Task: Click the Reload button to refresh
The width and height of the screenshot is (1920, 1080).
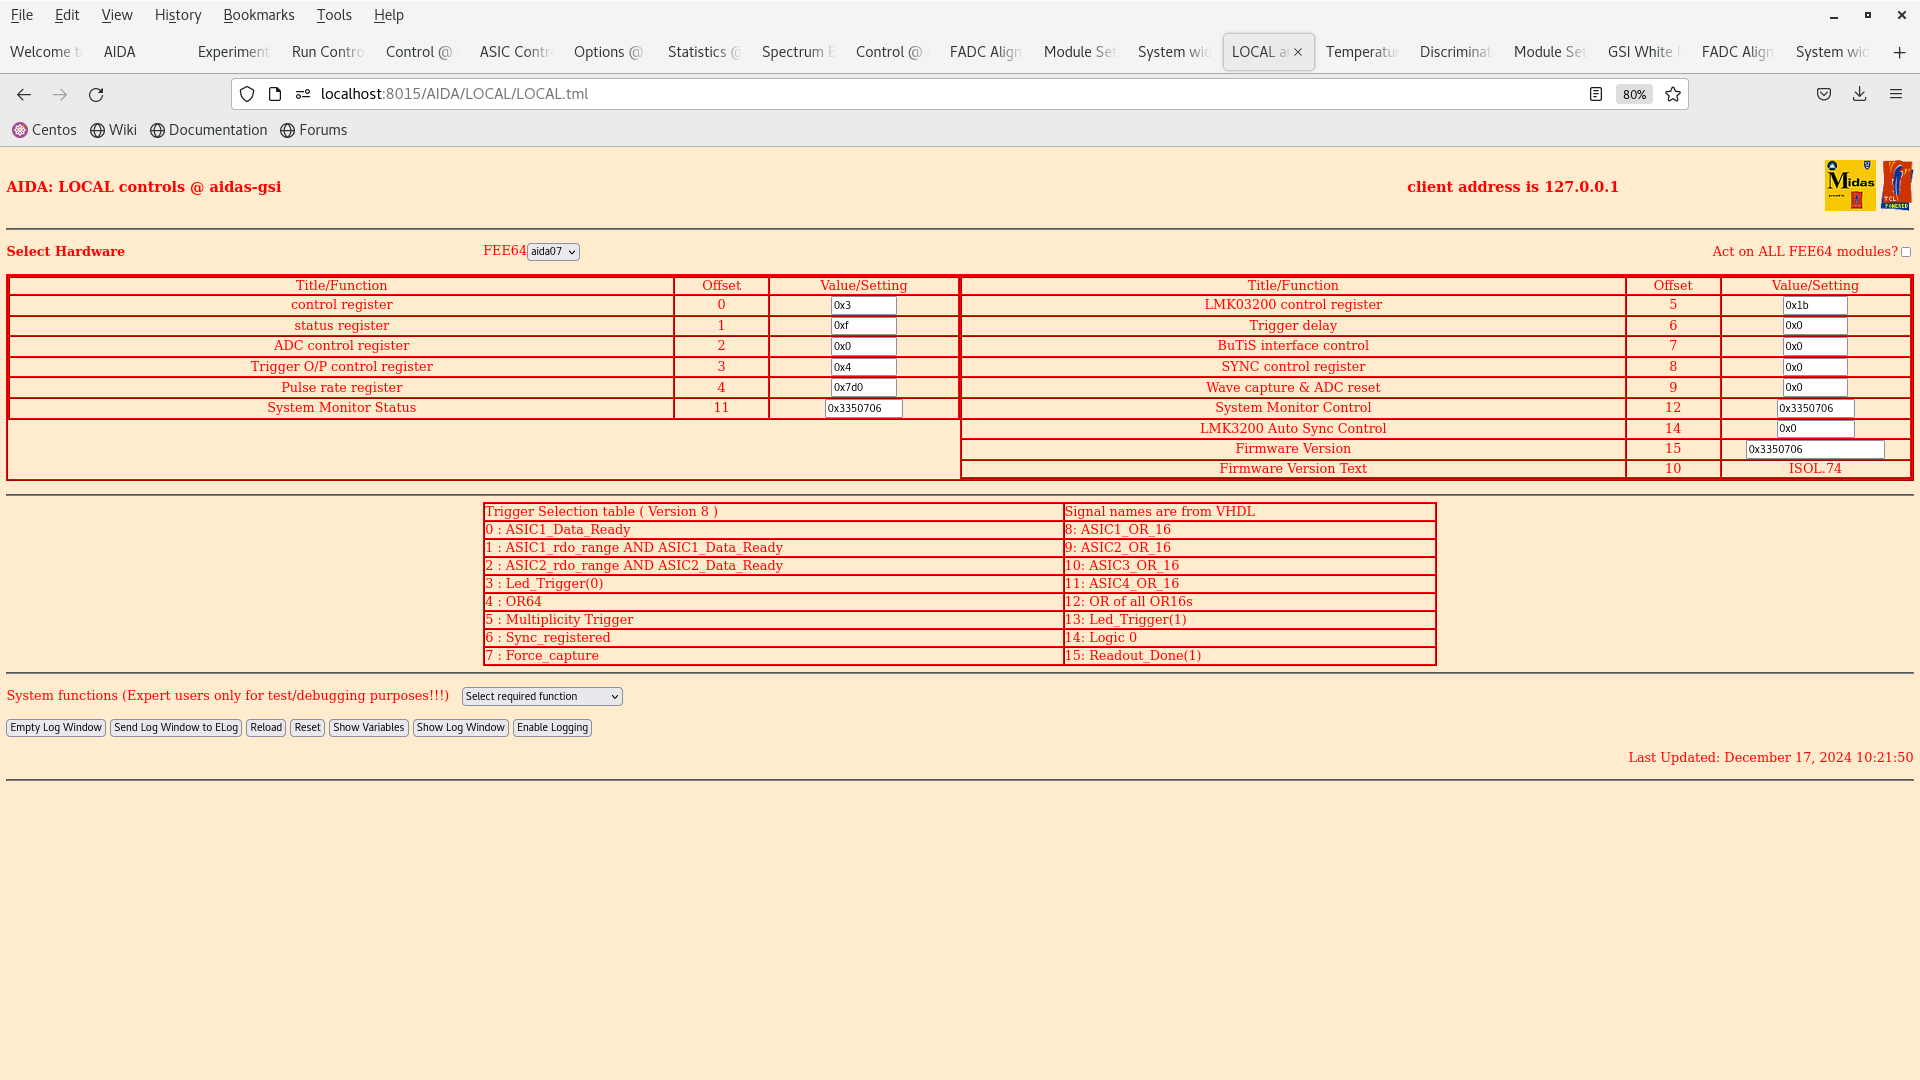Action: tap(265, 728)
